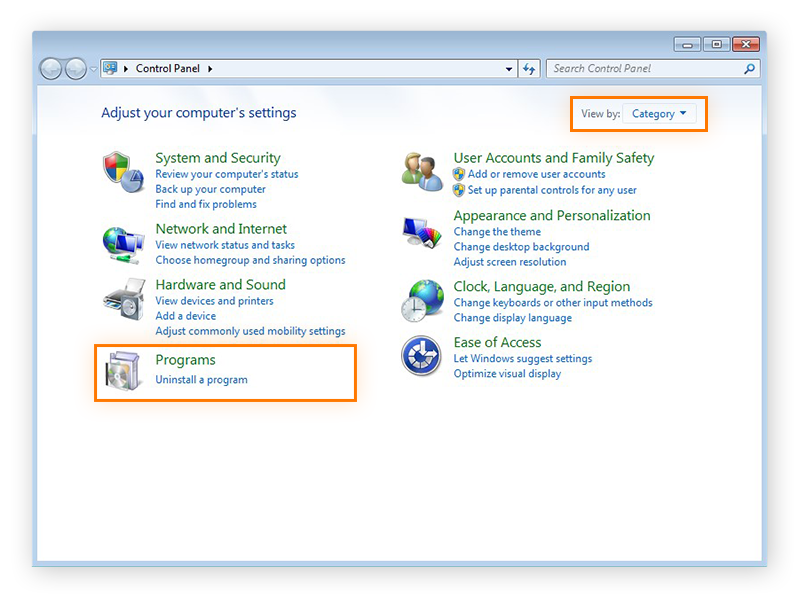Click the search magnifying glass icon
Viewport: 800px width, 600px height.
click(x=748, y=68)
